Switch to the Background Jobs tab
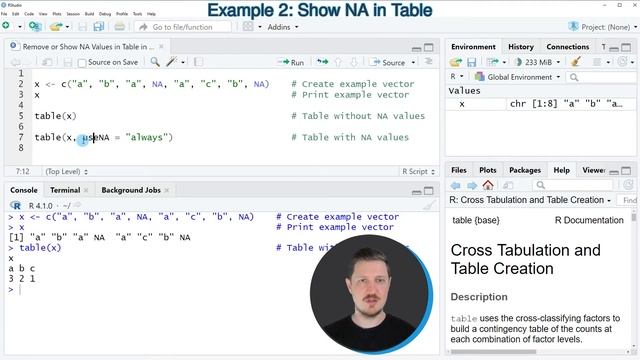640x360 pixels. pos(131,190)
